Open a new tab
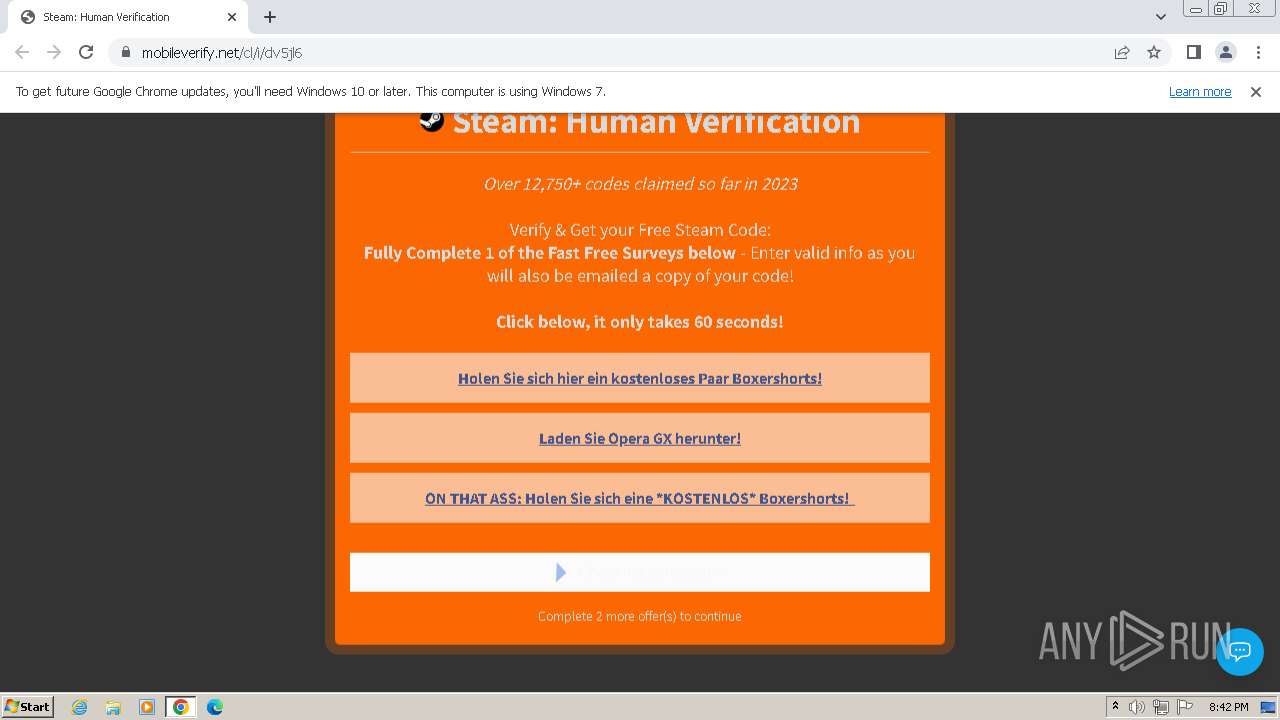The image size is (1280, 720). coord(270,17)
